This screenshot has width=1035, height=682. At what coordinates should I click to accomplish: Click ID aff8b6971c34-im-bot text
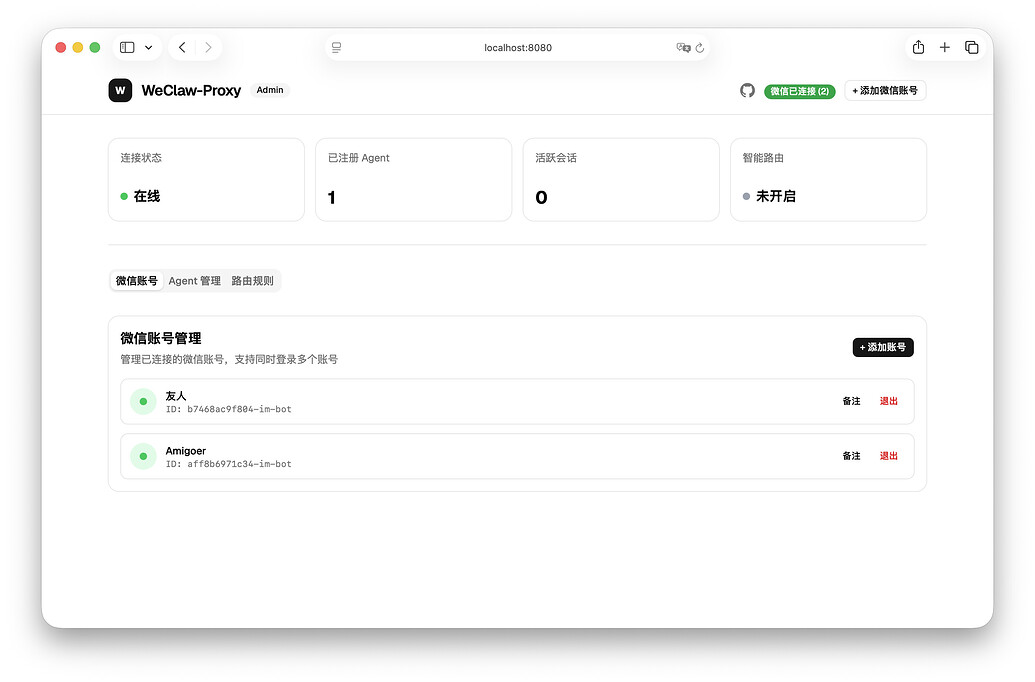228,464
